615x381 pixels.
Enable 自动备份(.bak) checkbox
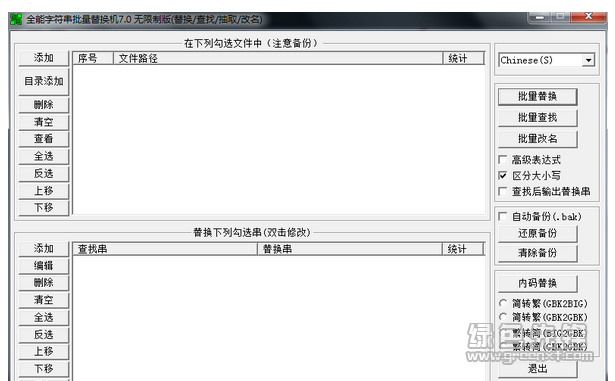click(503, 217)
